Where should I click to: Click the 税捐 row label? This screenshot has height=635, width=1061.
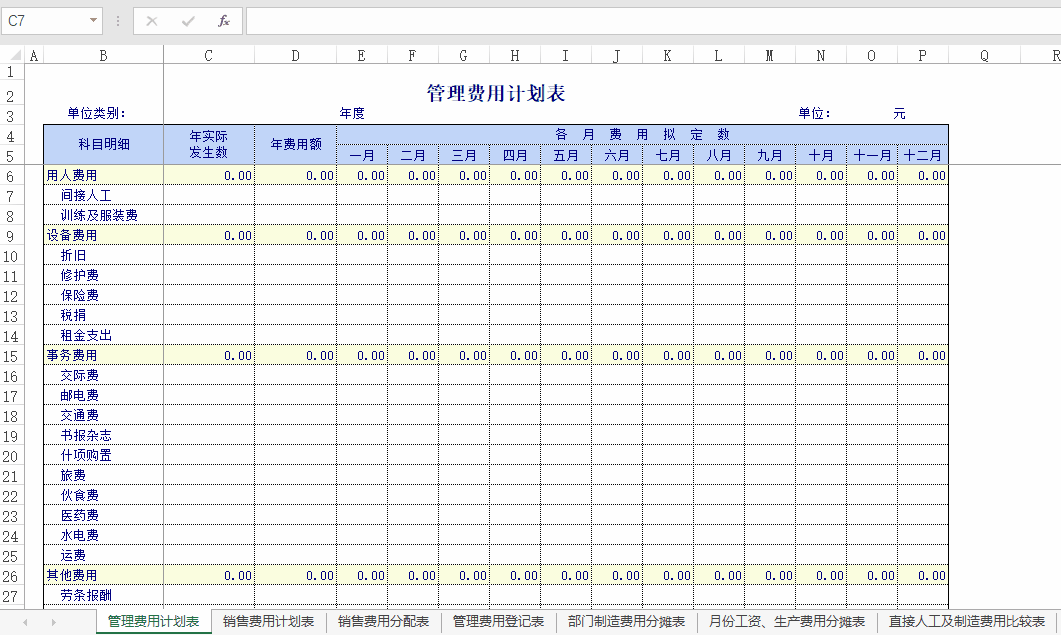pos(73,315)
